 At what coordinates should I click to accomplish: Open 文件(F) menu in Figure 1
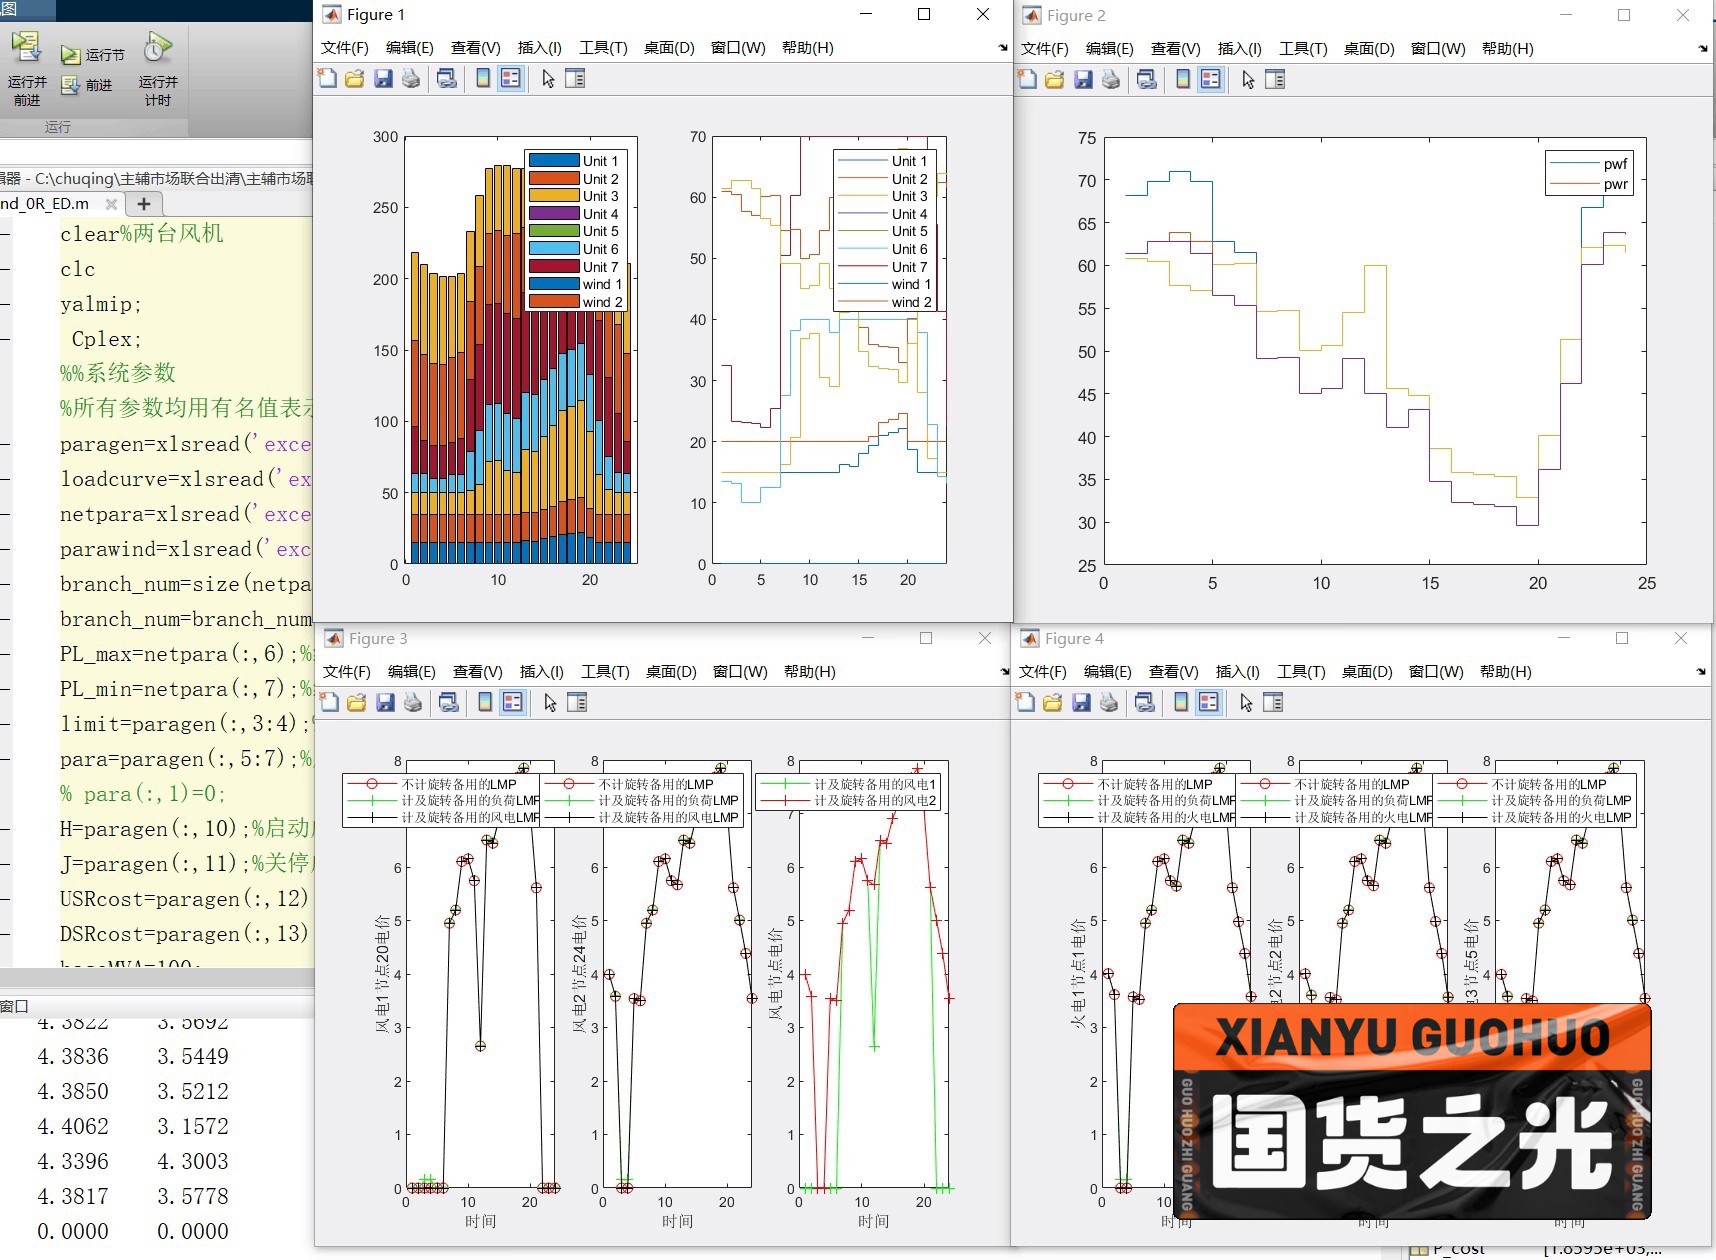point(345,47)
